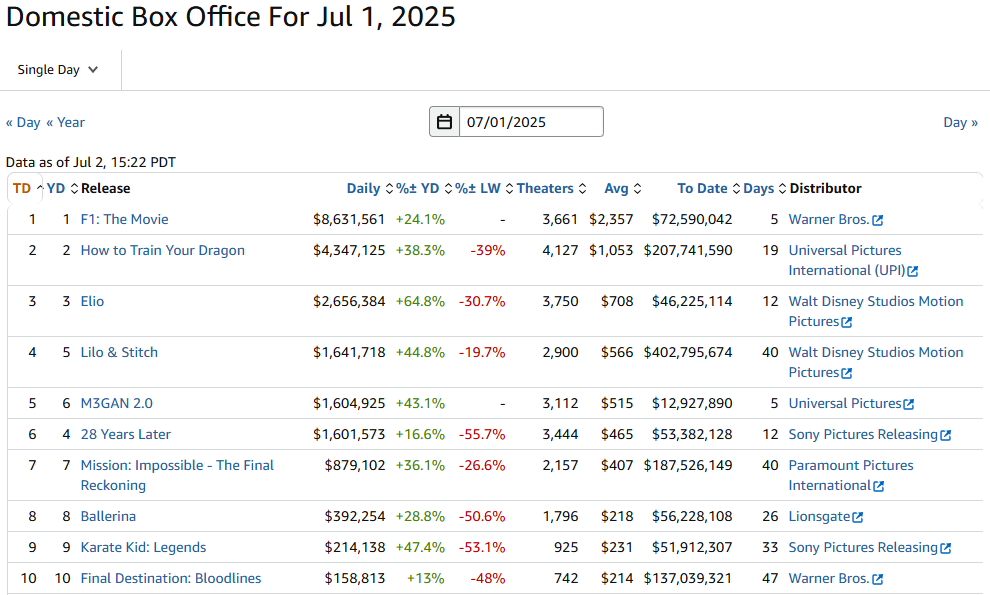Sort table by Theaters column
The image size is (990, 595).
click(x=551, y=188)
